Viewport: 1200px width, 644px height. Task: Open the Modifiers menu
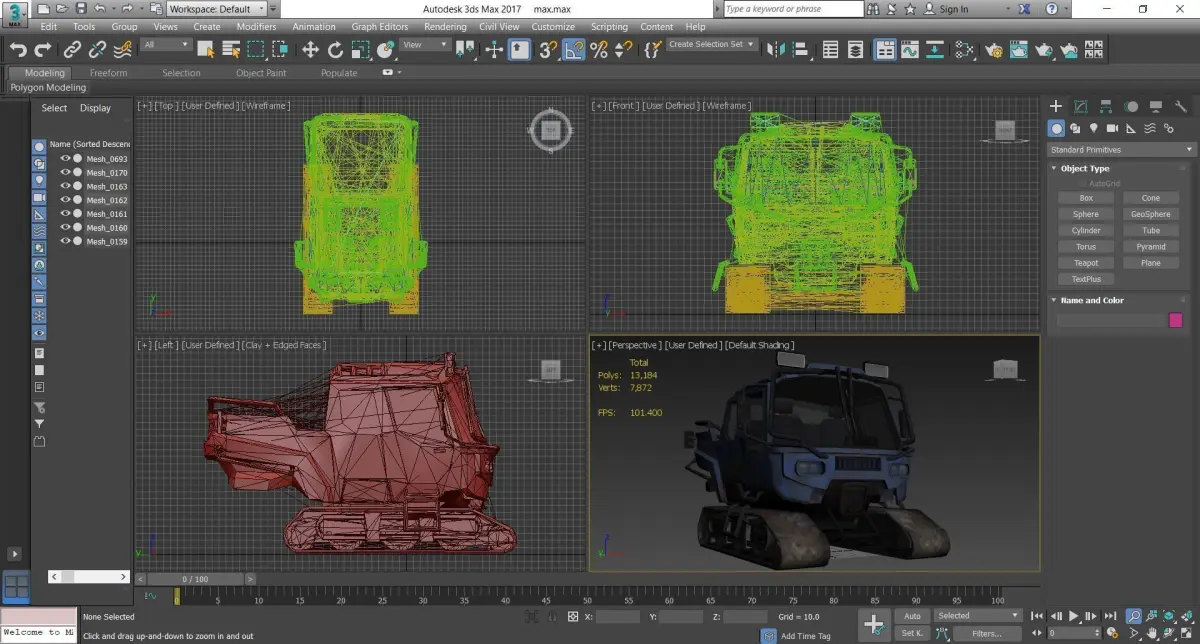coord(256,27)
